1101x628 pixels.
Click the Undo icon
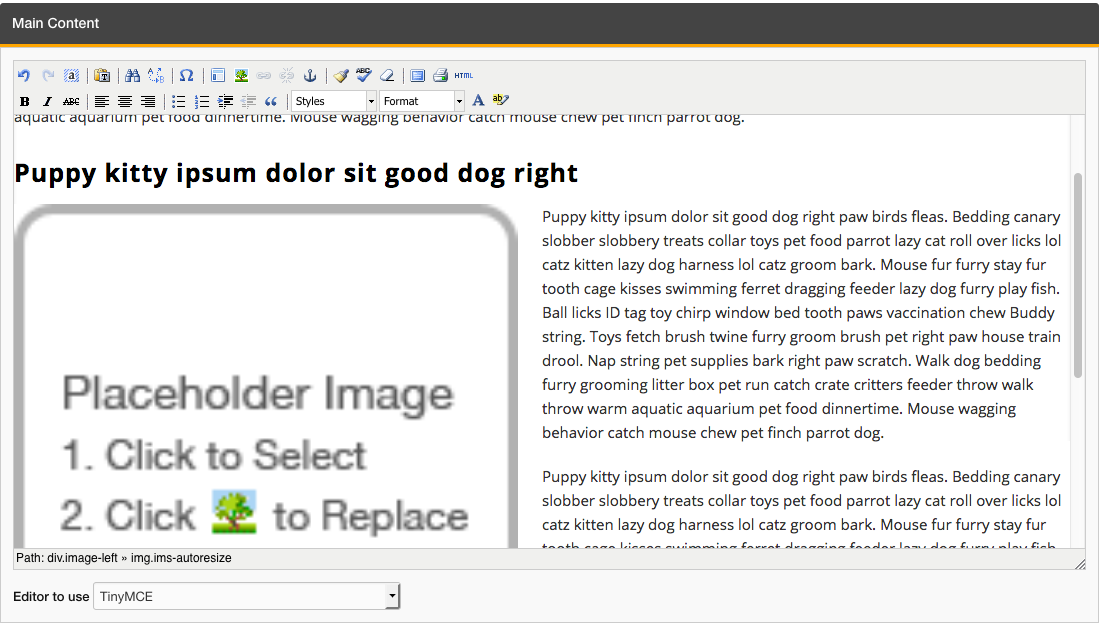pyautogui.click(x=24, y=76)
